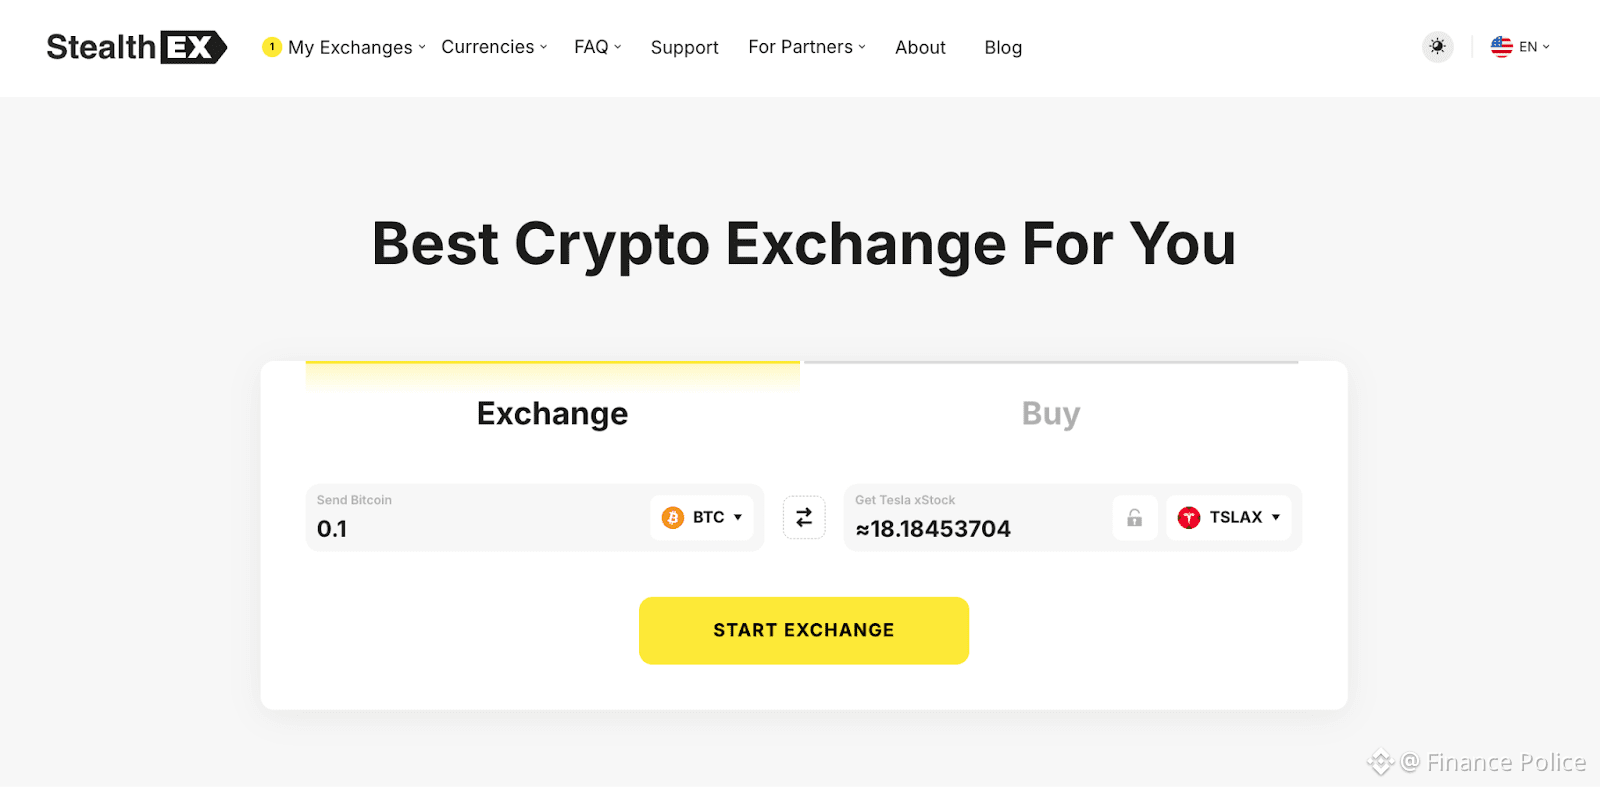This screenshot has height=787, width=1600.
Task: Click the Send Bitcoin amount field
Action: tap(470, 528)
